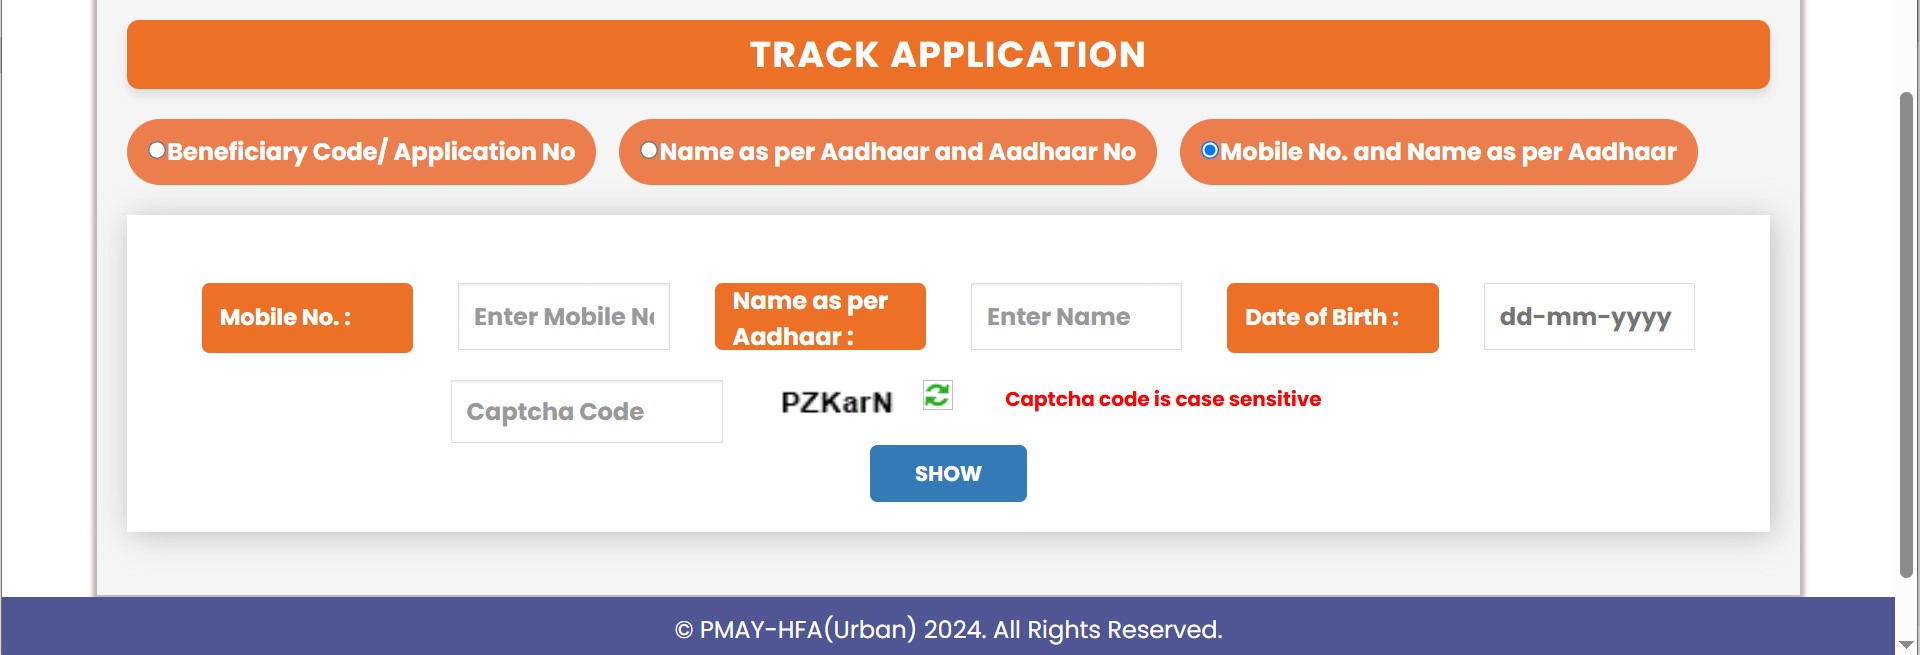Click the Beneficiary Code/ Application No pill label

(x=361, y=152)
